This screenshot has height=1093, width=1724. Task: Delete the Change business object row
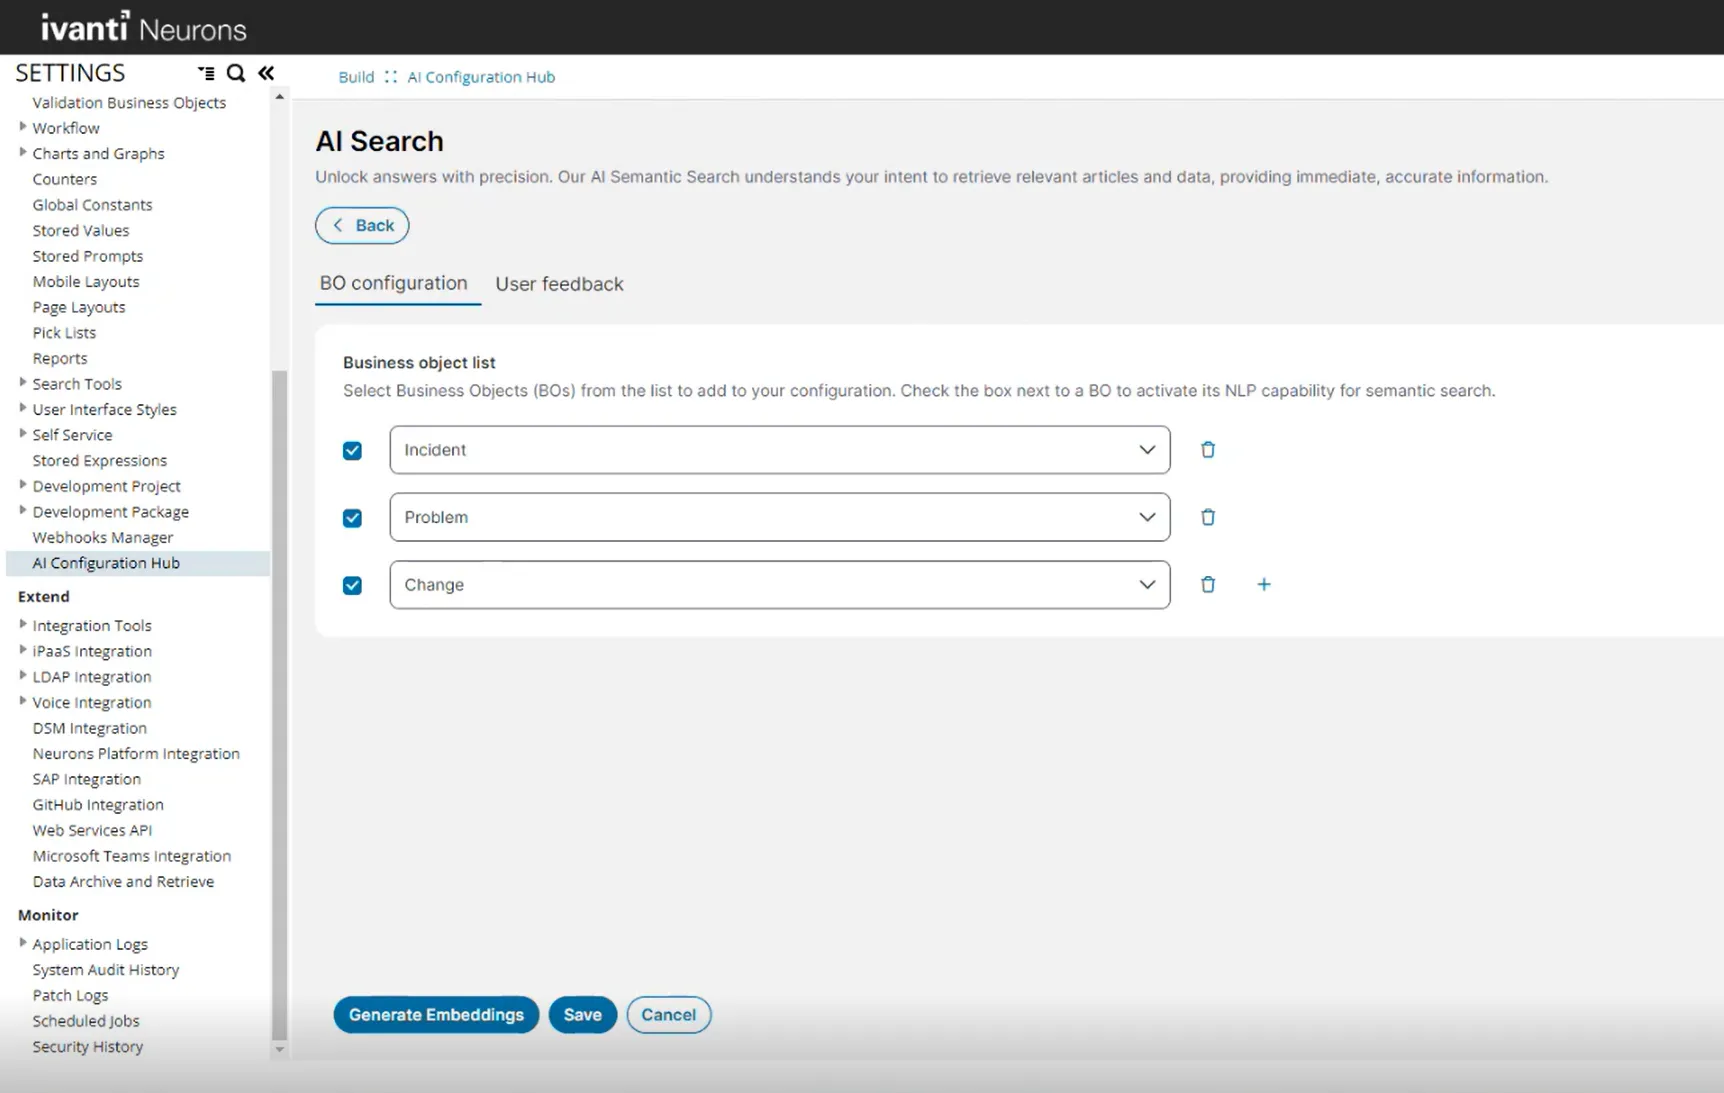pyautogui.click(x=1208, y=585)
